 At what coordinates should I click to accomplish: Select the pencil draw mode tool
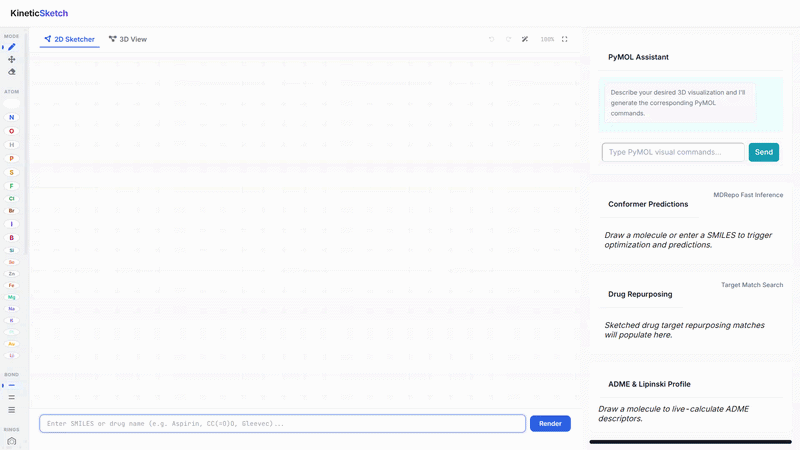pyautogui.click(x=12, y=47)
